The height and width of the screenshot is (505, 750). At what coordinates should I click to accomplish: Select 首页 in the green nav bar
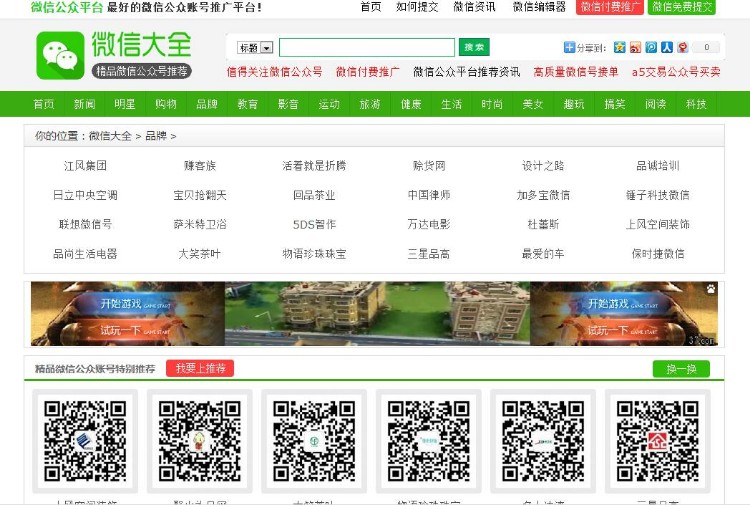tap(44, 104)
